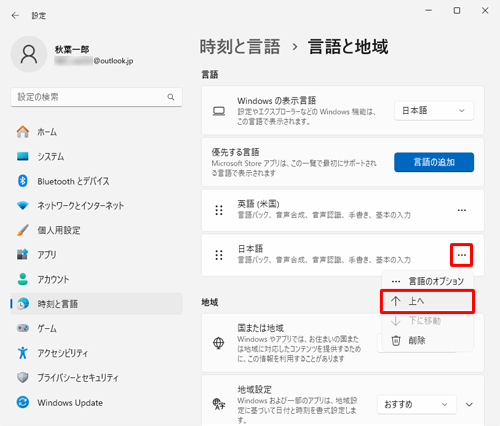This screenshot has height=426, width=500.
Task: Open the 個人用設定 brush icon
Action: [23, 230]
